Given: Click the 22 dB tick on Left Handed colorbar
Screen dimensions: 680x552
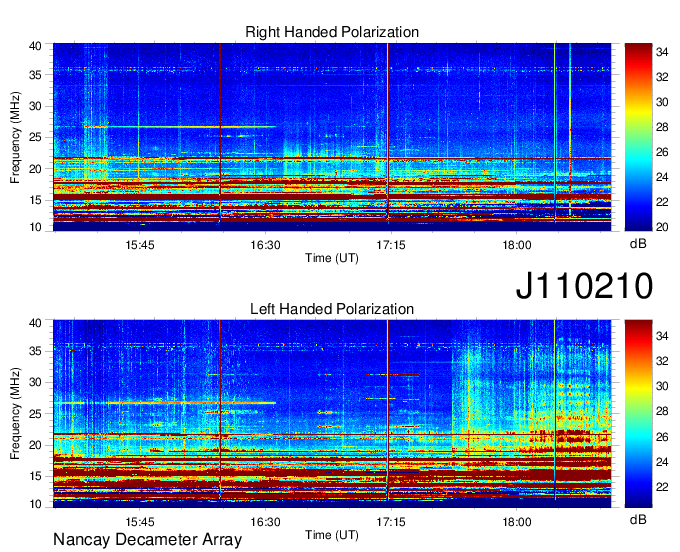Looking at the screenshot, I should tap(662, 487).
